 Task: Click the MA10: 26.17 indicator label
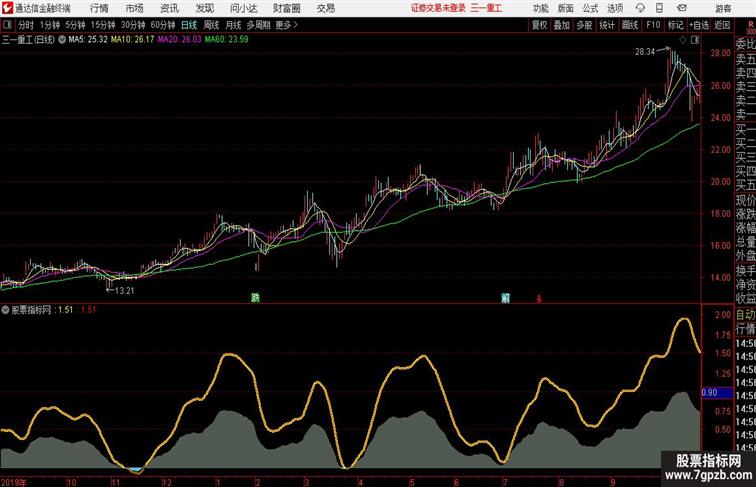click(x=133, y=40)
